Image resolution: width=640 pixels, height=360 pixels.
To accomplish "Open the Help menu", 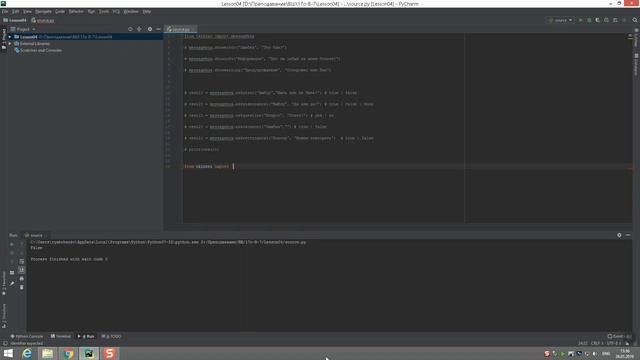I will click(147, 11).
